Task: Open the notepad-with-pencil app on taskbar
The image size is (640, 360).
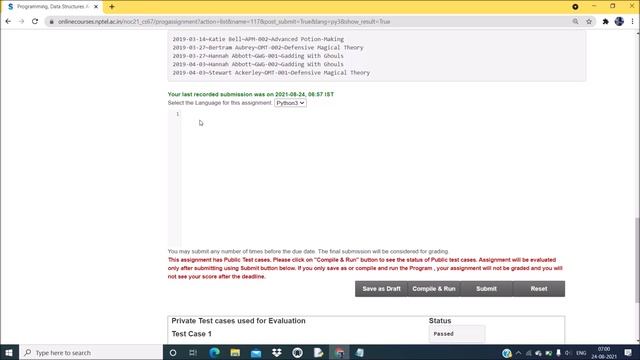Action: tap(318, 353)
